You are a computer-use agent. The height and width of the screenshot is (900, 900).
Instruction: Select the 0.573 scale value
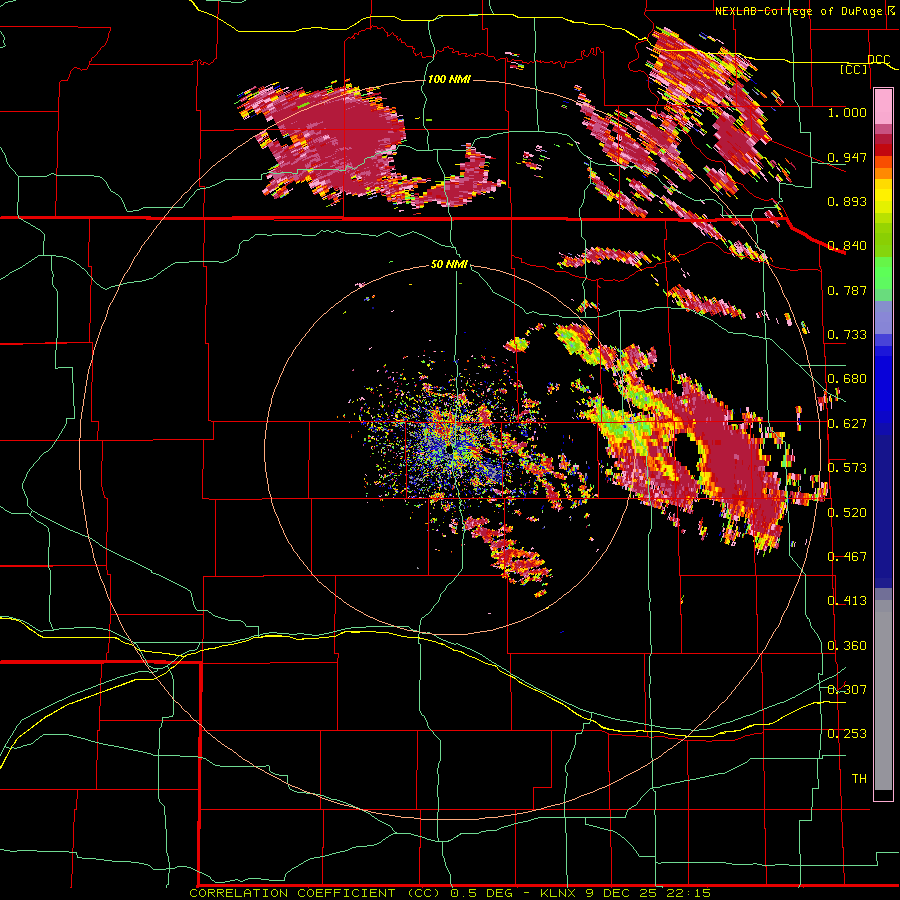click(x=847, y=468)
